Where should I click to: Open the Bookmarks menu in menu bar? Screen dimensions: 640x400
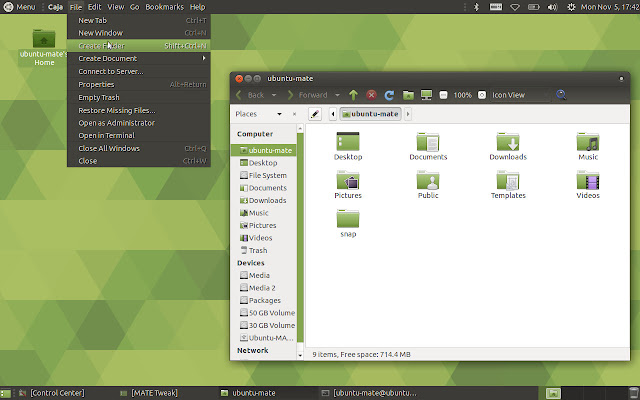pos(164,7)
